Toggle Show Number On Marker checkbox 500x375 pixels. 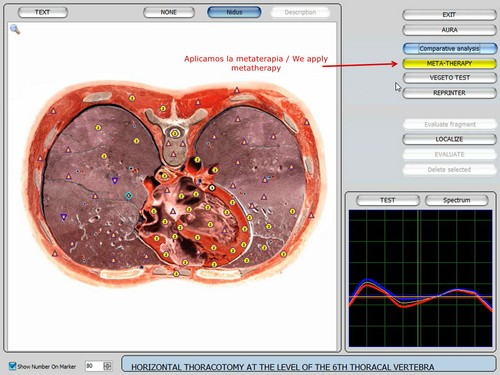(x=13, y=366)
